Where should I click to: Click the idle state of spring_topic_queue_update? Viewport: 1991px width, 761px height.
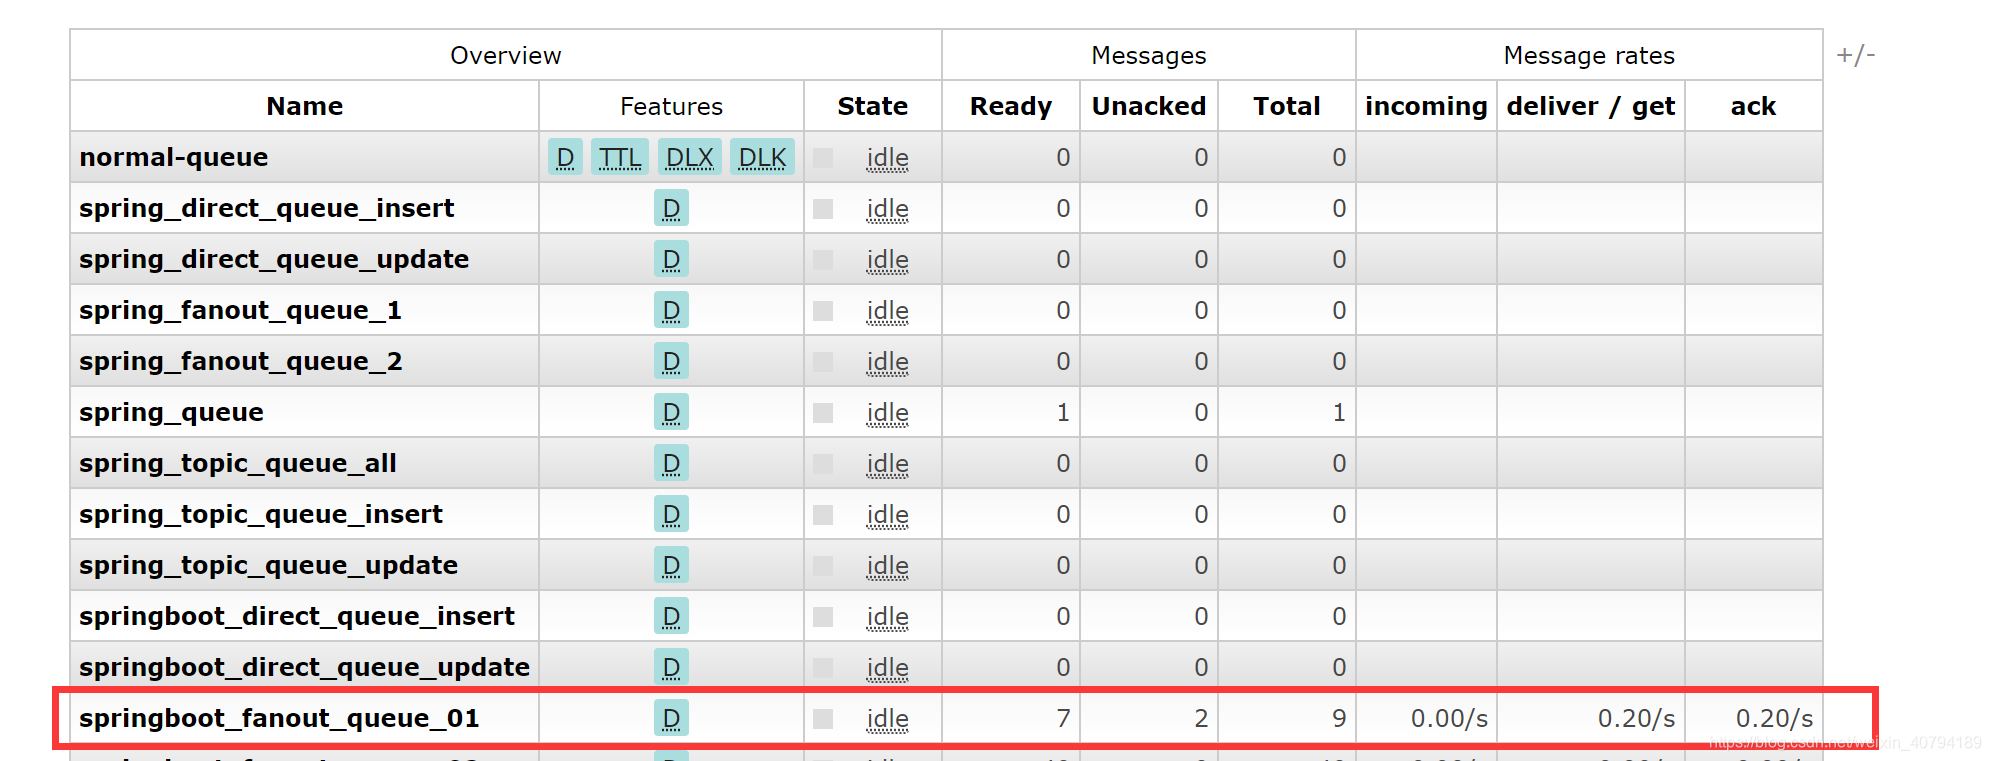tap(887, 566)
